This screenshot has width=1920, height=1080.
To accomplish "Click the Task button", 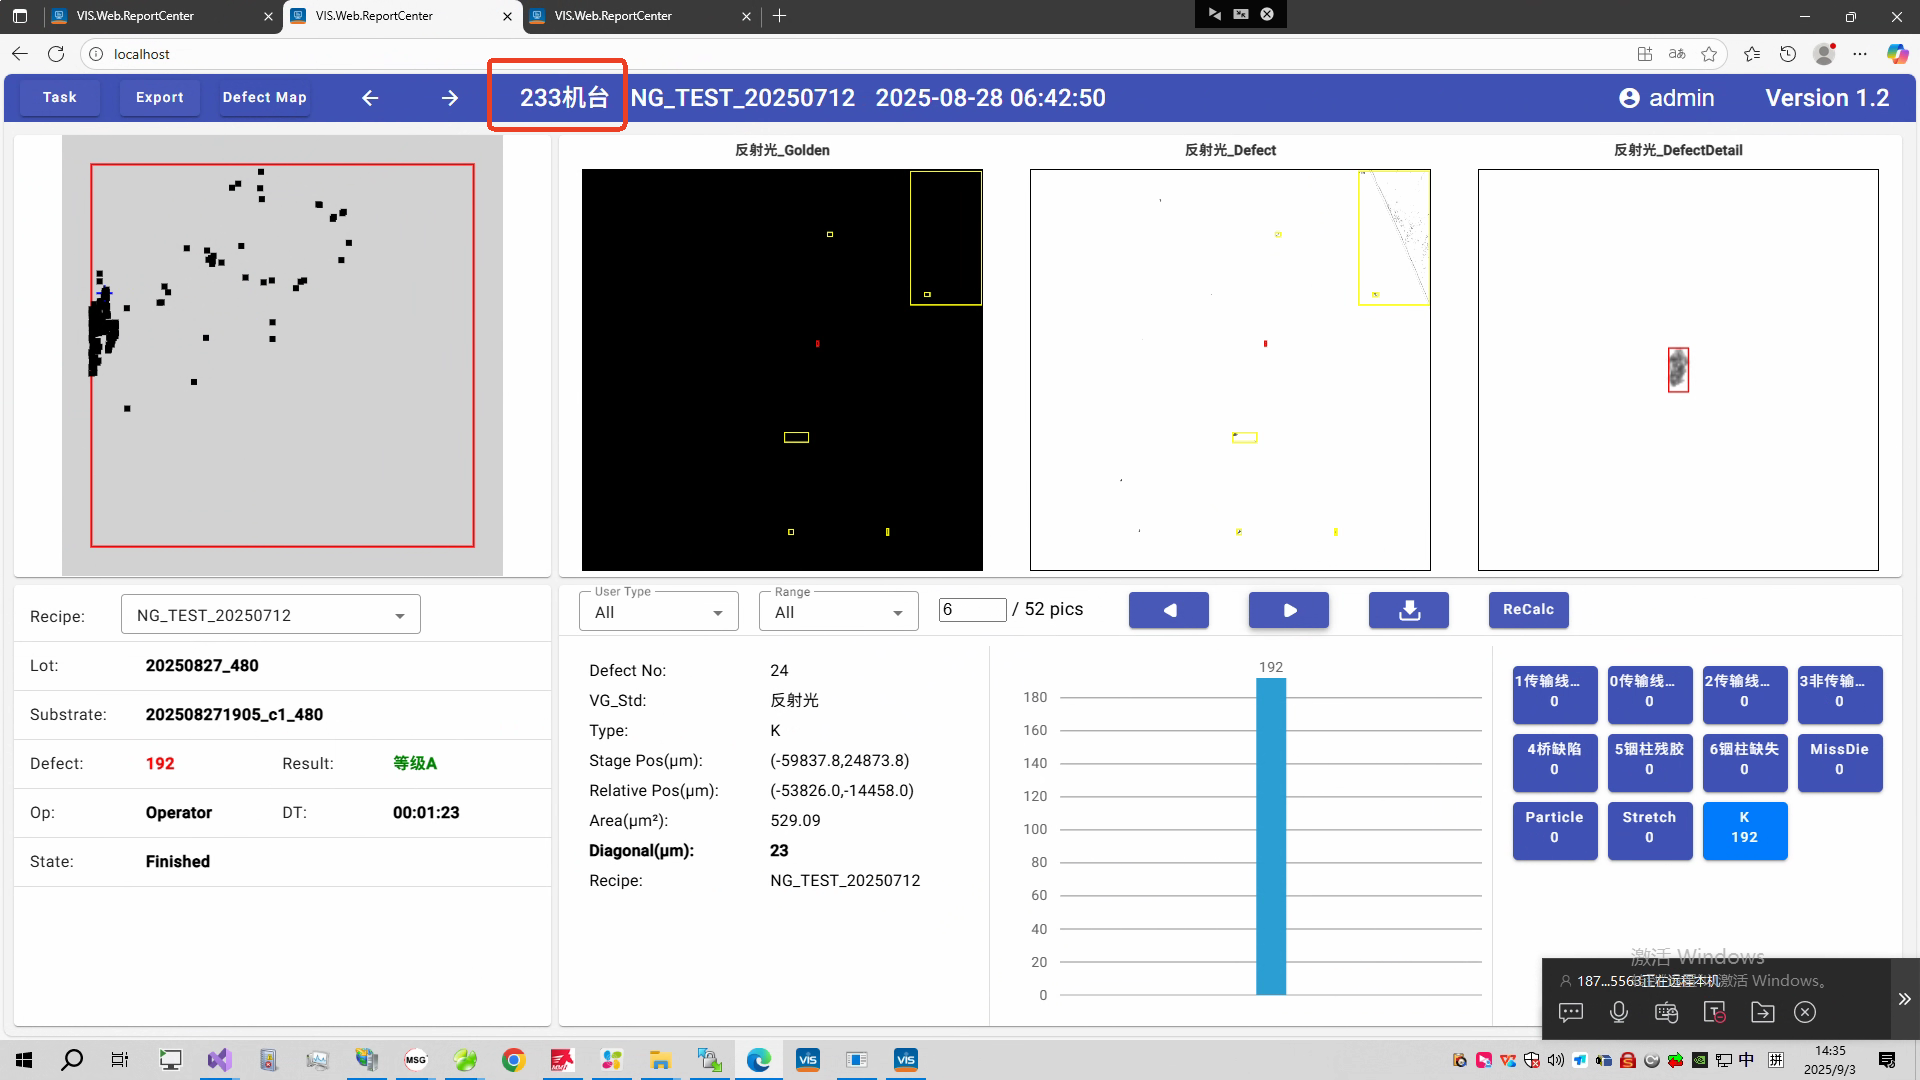I will click(x=60, y=98).
